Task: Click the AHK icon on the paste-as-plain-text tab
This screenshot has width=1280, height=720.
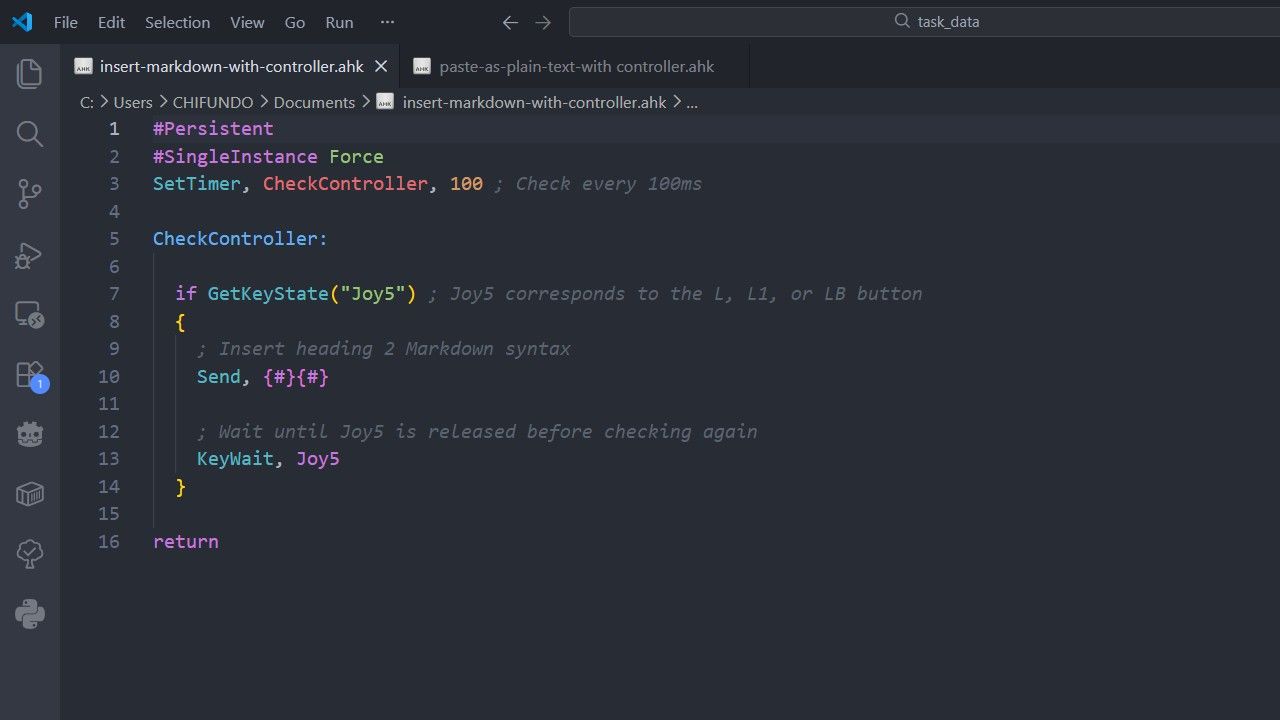Action: [x=422, y=67]
